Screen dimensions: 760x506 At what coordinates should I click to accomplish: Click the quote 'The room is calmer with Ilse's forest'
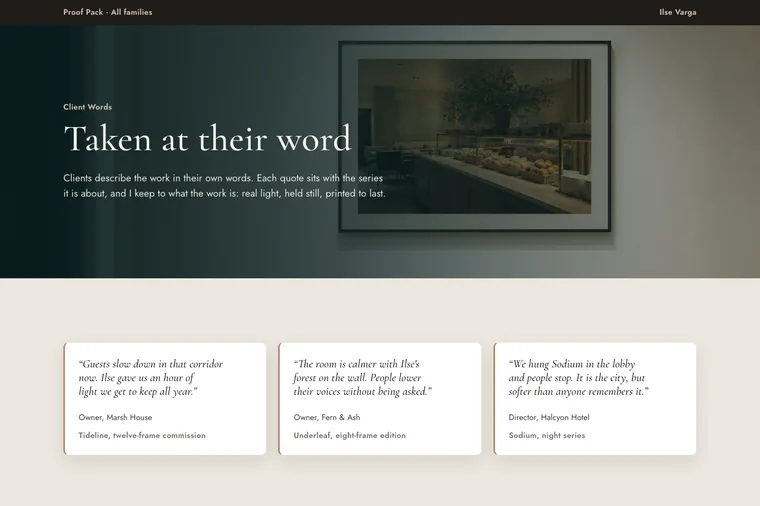363,378
